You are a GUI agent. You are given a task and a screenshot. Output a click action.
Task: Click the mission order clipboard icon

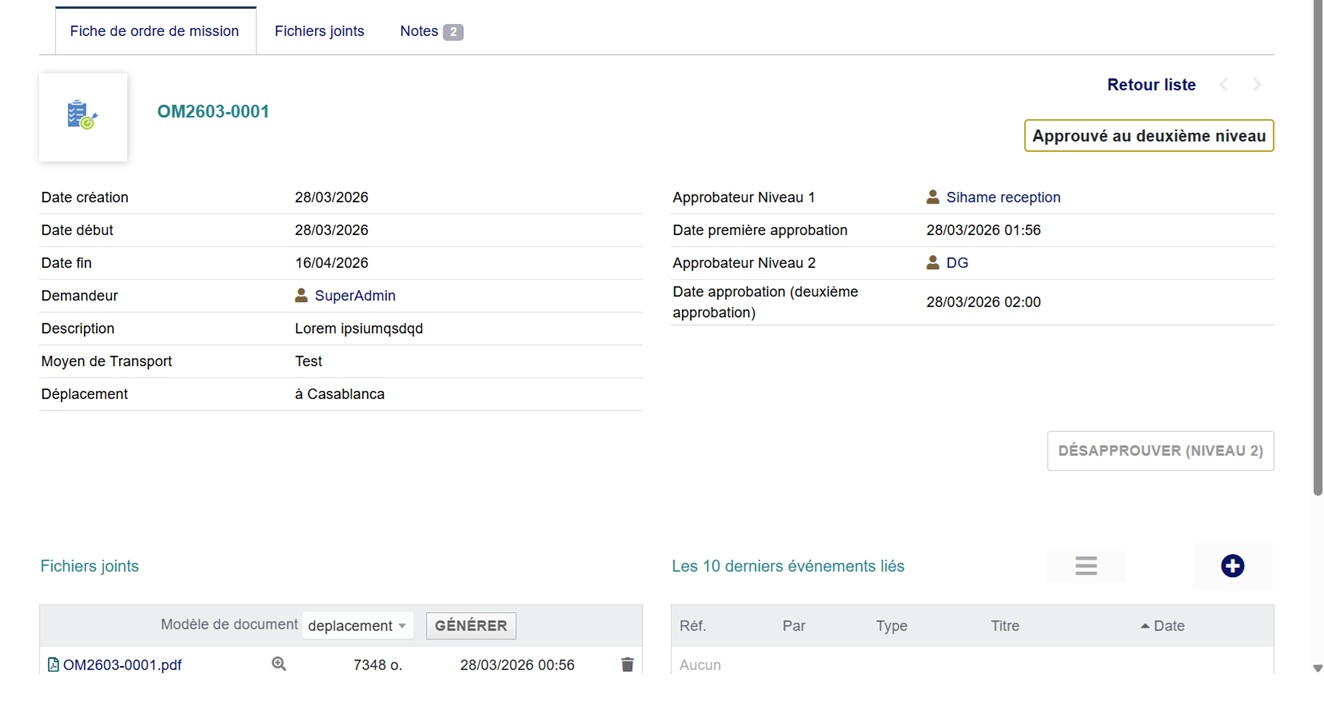tap(83, 116)
